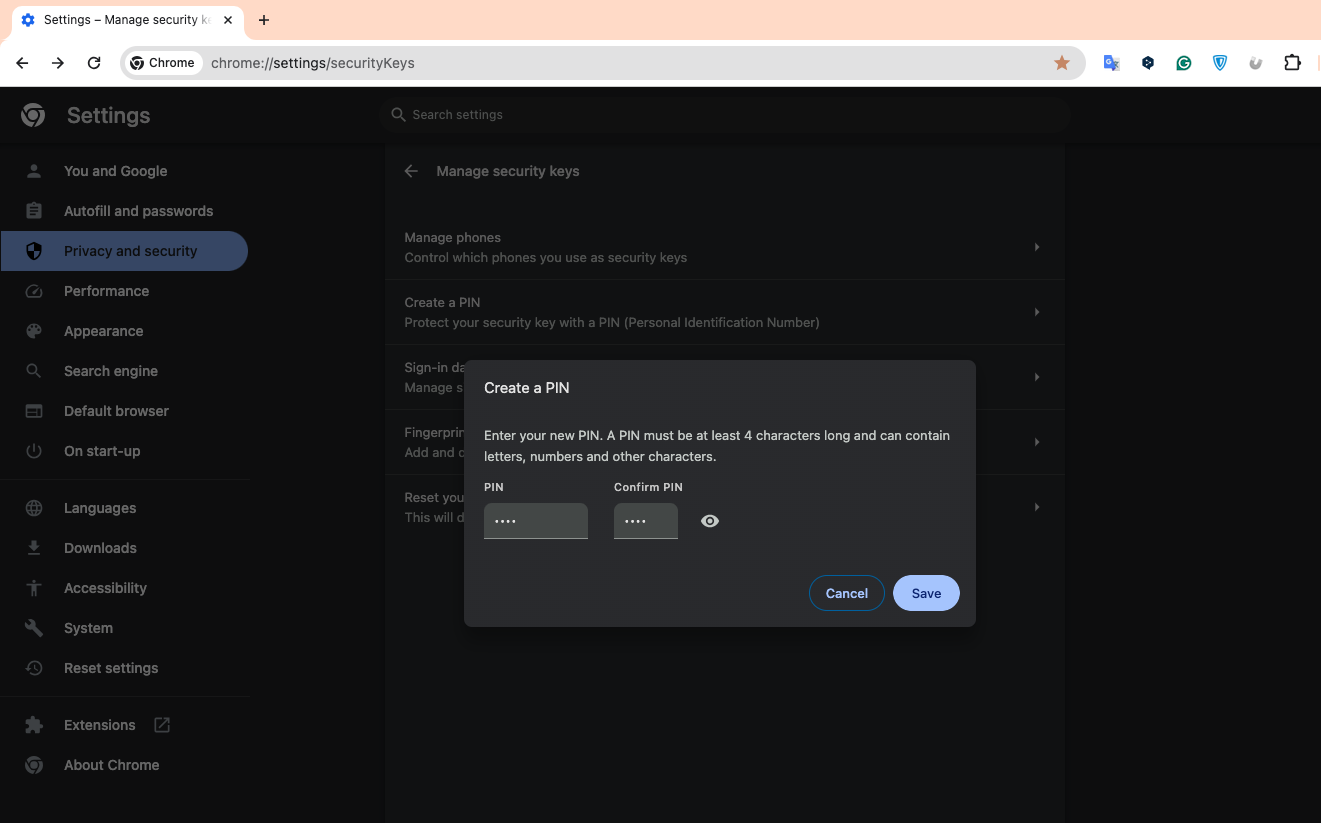This screenshot has height=823, width=1321.
Task: Reload the page with the refresh icon
Action: click(x=94, y=63)
